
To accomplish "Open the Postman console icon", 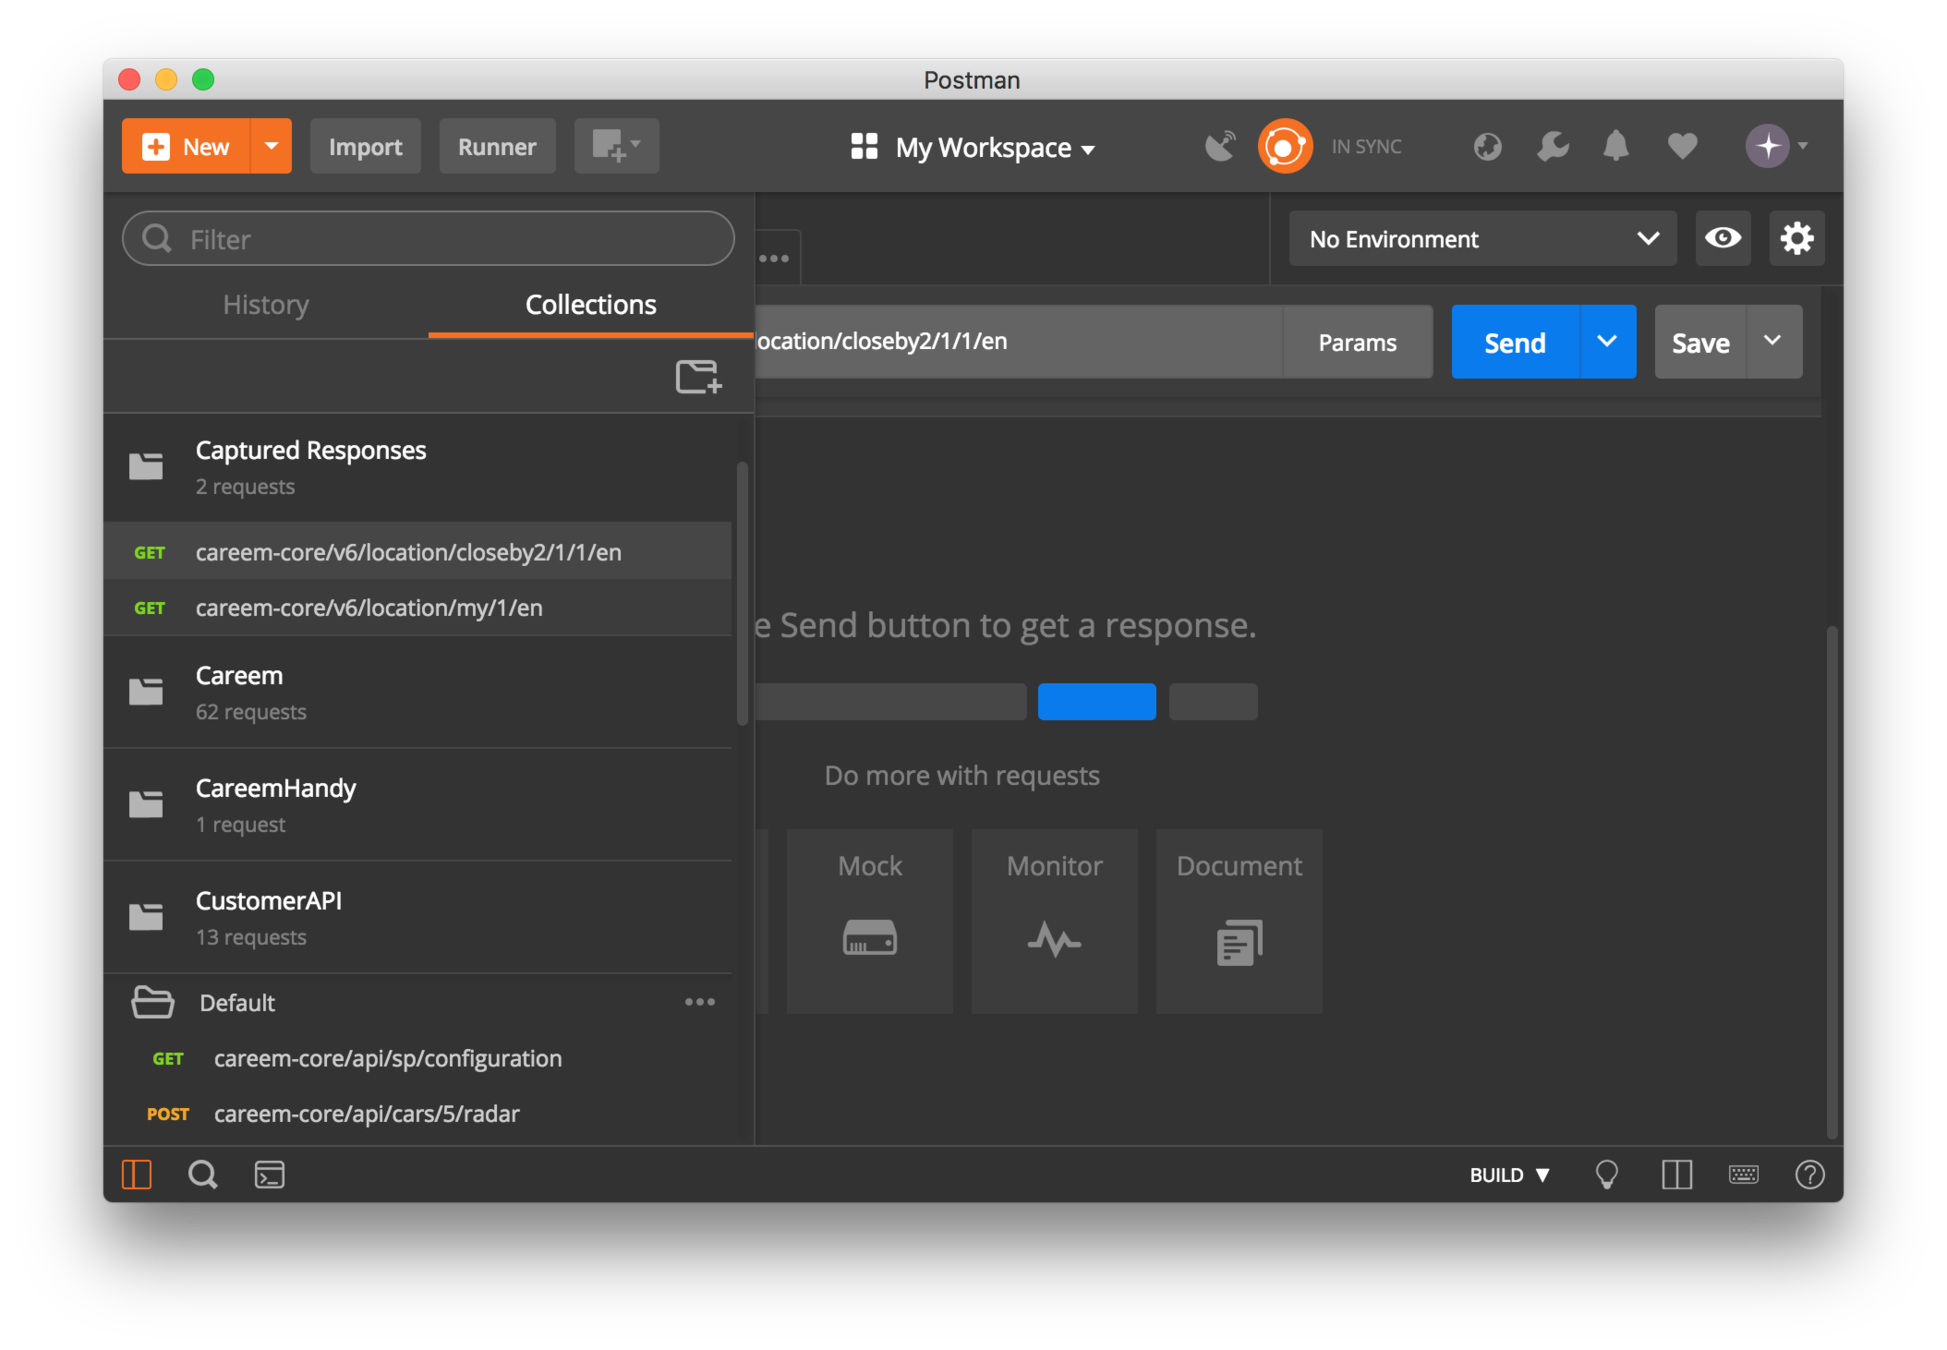I will tap(269, 1174).
